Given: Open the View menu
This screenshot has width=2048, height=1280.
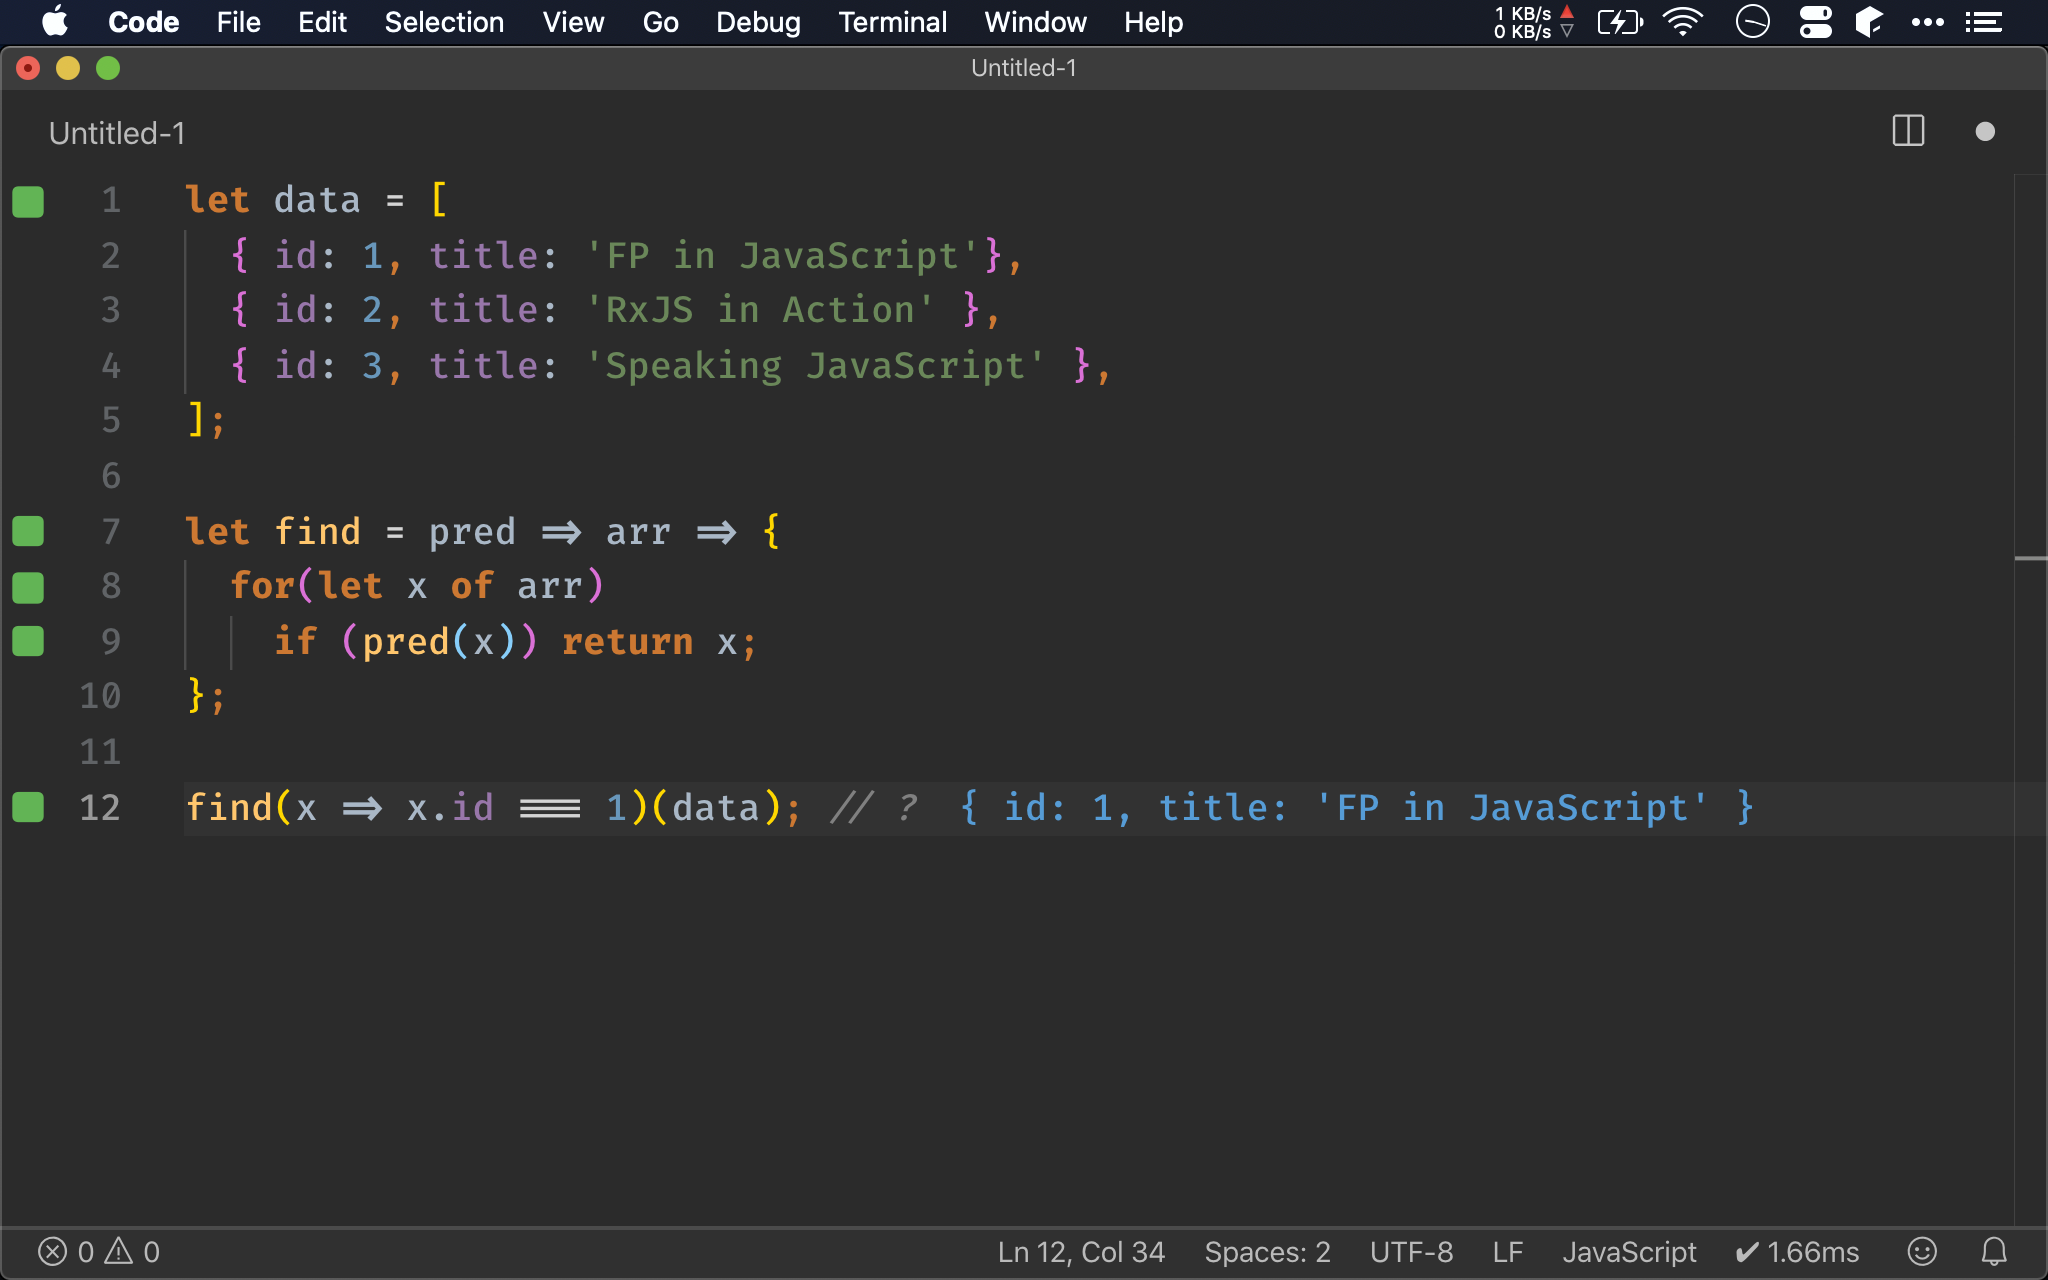Looking at the screenshot, I should pos(573,22).
